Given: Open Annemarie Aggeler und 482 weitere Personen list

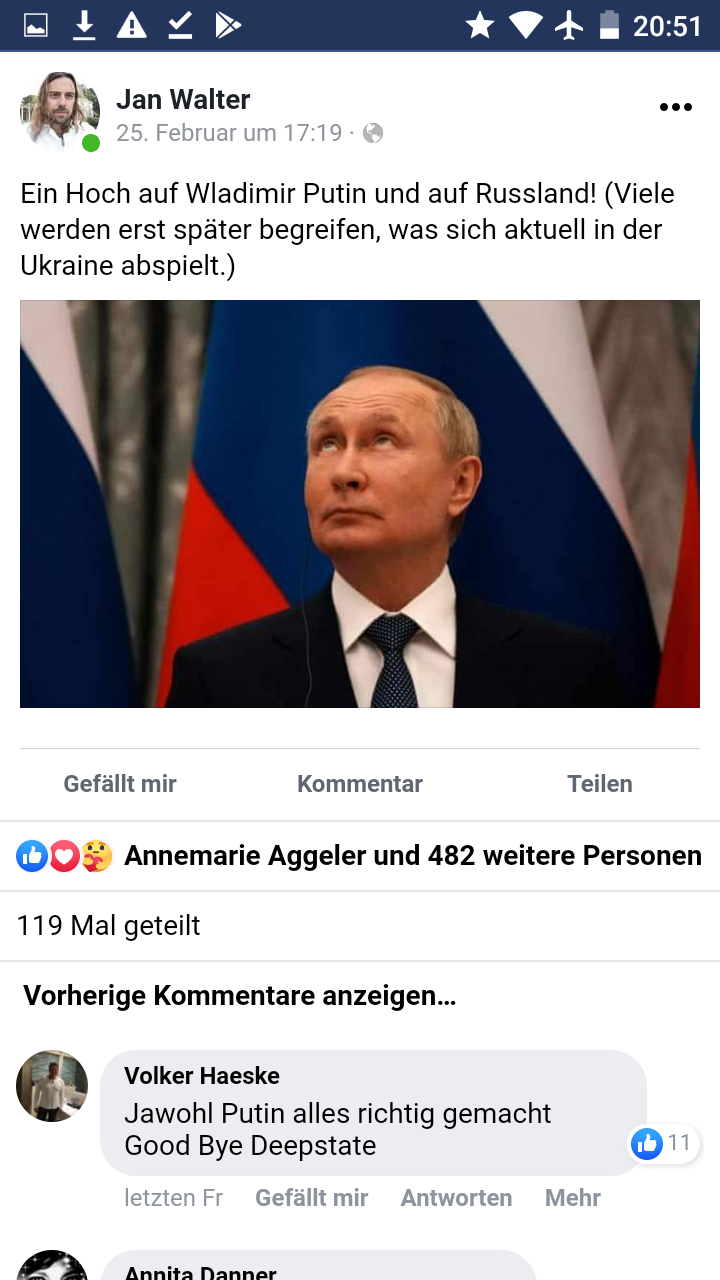Looking at the screenshot, I should click(x=413, y=856).
